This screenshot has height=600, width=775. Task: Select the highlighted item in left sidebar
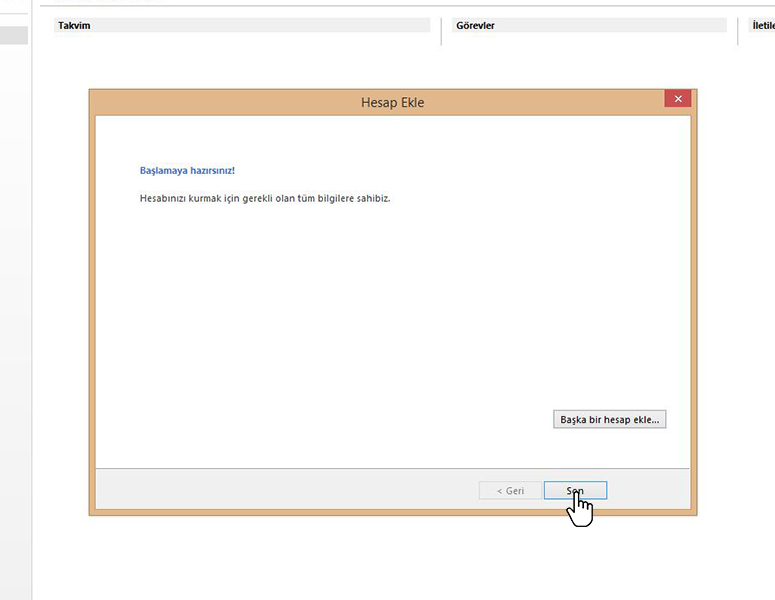(14, 36)
